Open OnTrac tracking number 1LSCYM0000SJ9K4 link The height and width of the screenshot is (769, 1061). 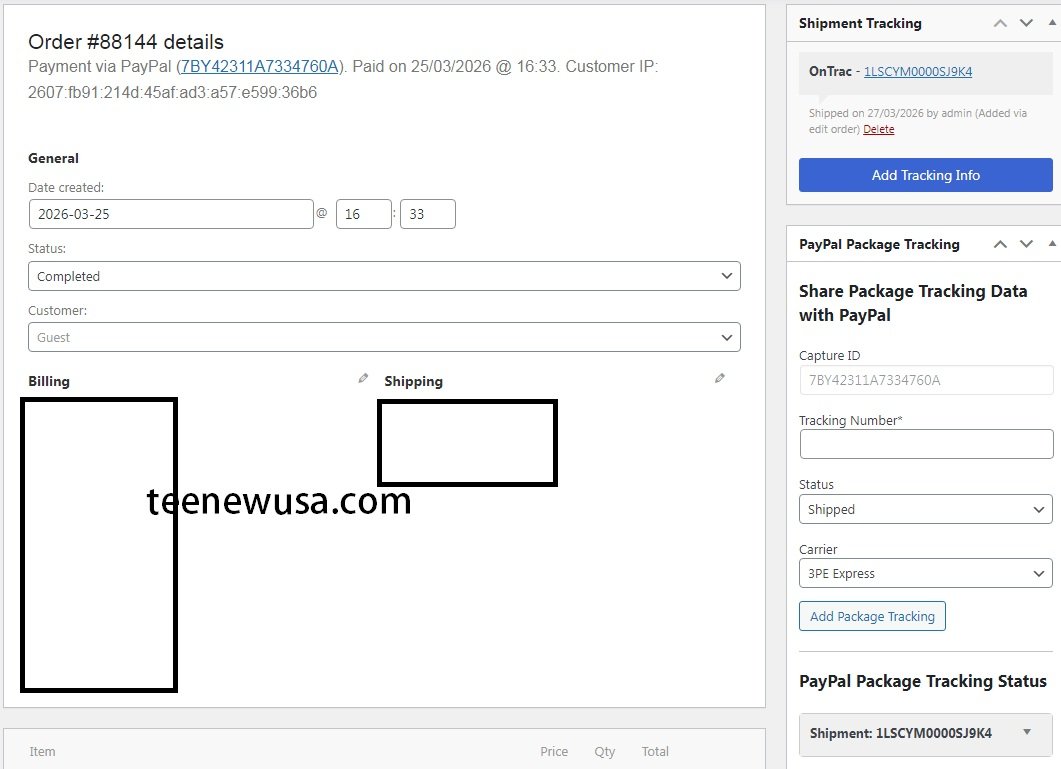pos(918,72)
